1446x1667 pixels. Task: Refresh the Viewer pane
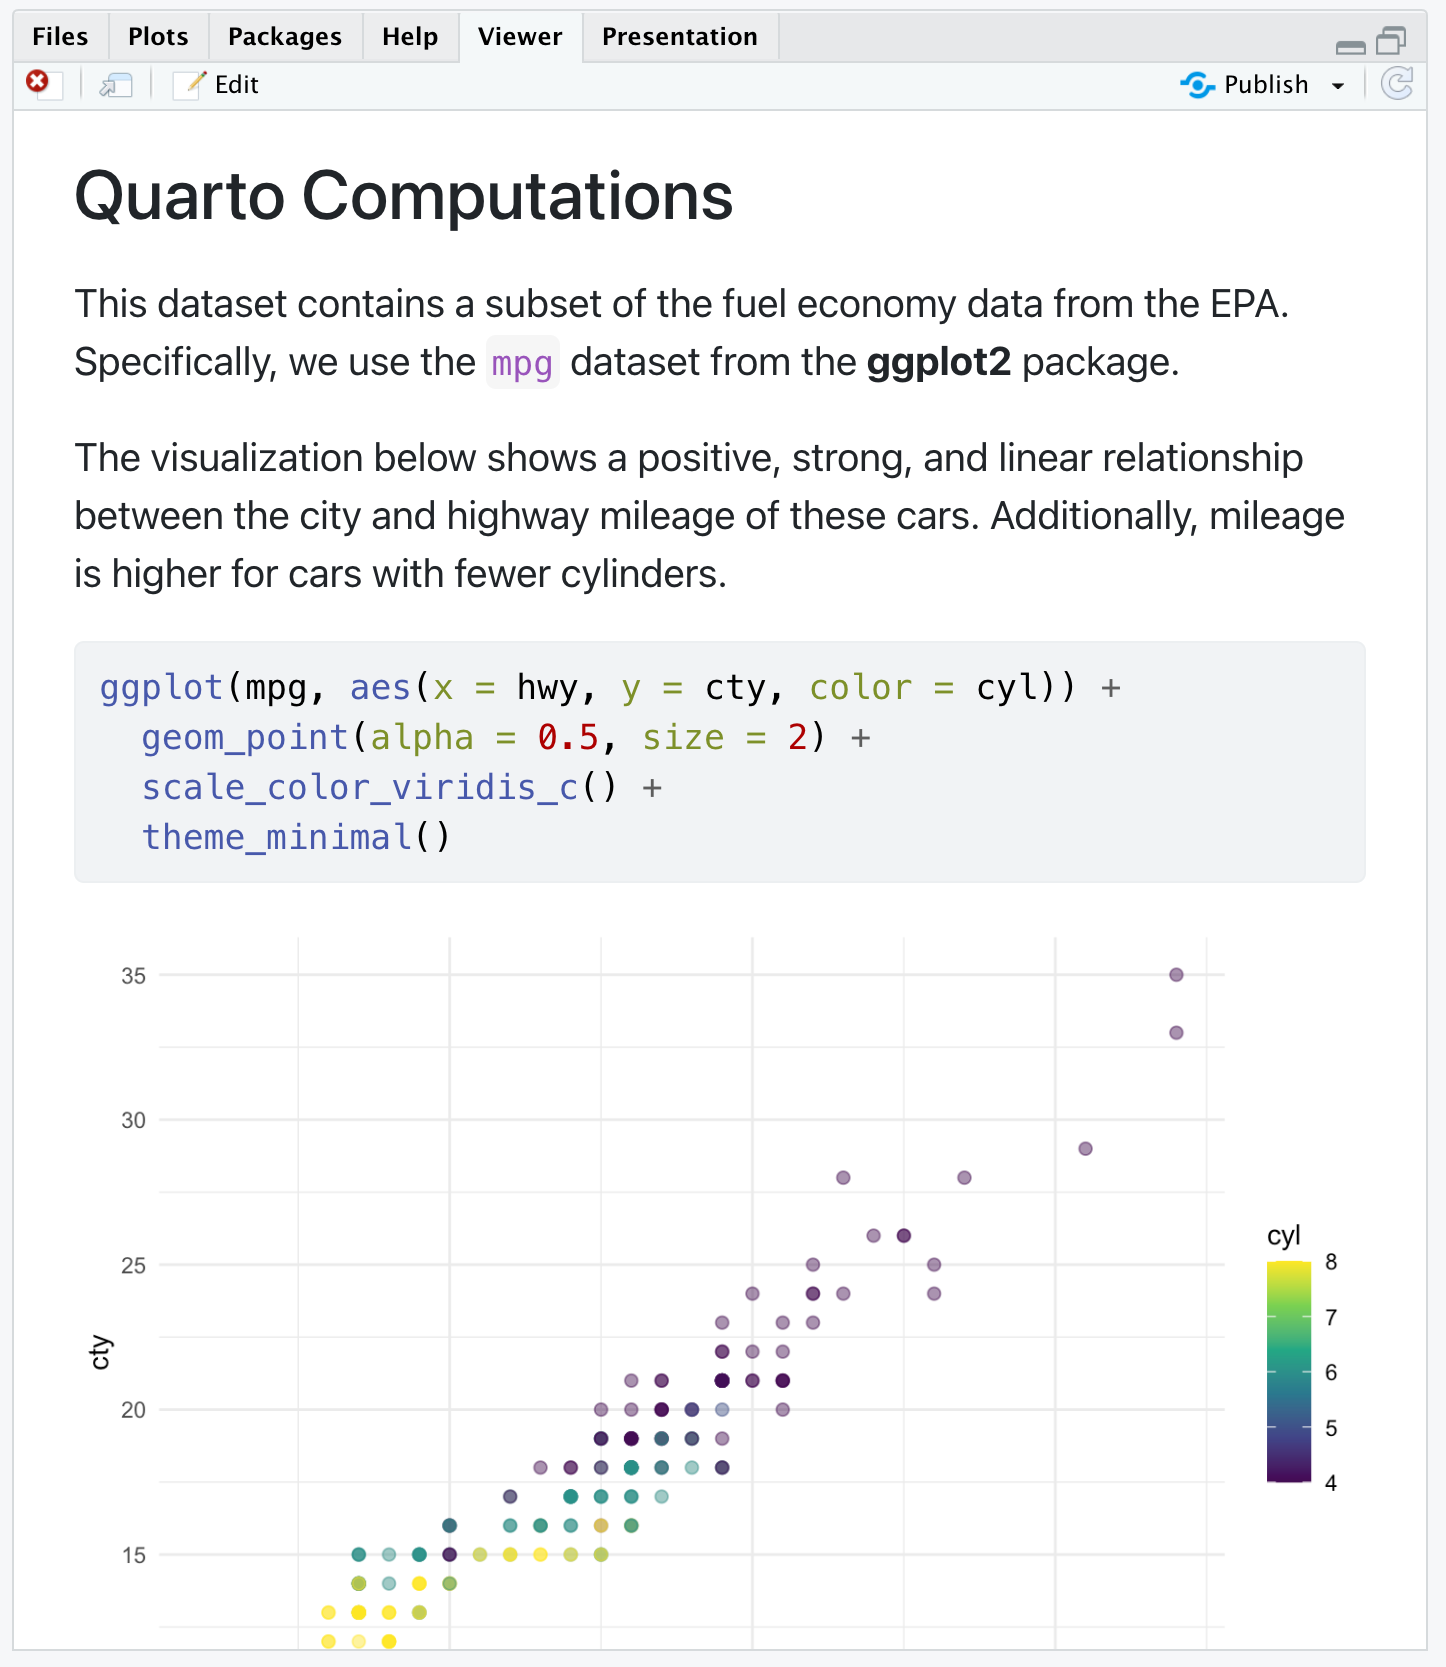pyautogui.click(x=1397, y=84)
